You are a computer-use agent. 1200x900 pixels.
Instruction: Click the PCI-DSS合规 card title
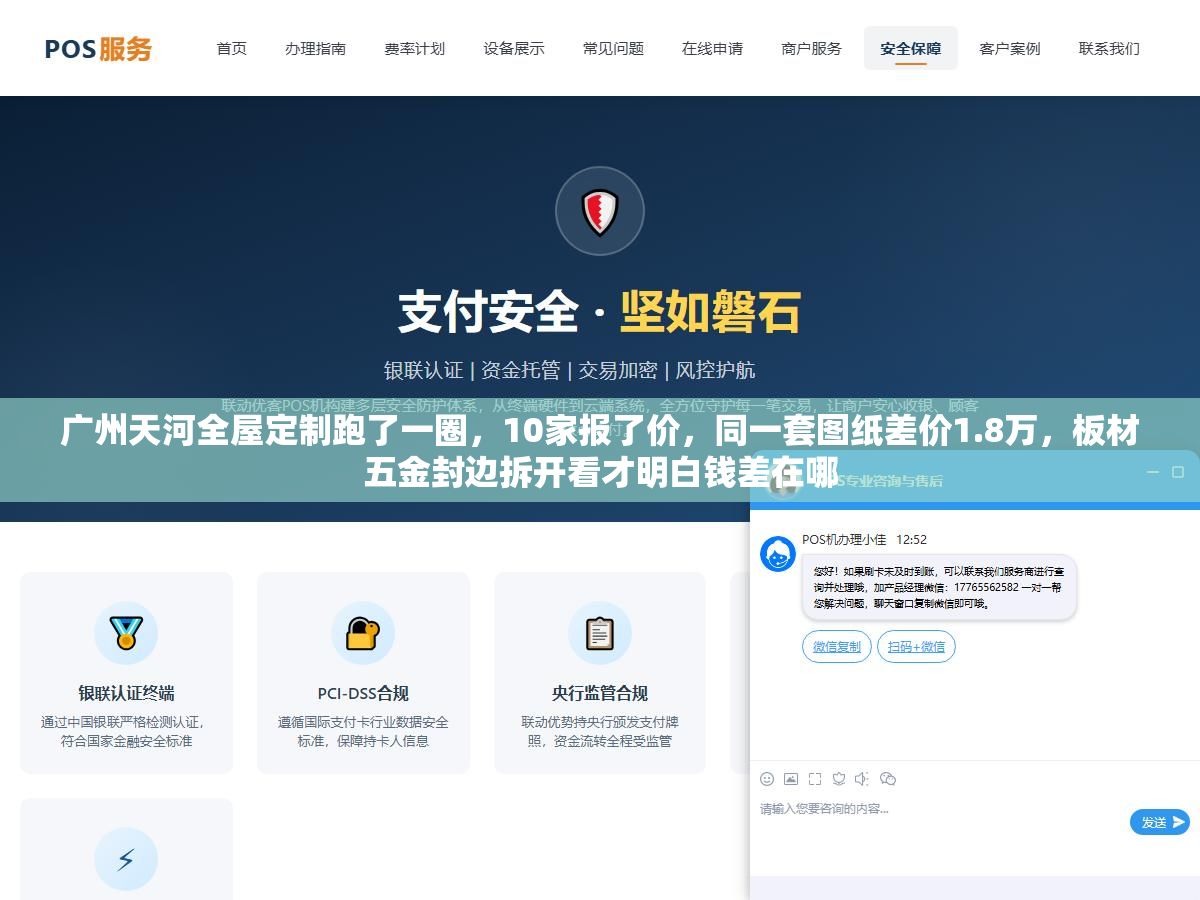(x=363, y=693)
